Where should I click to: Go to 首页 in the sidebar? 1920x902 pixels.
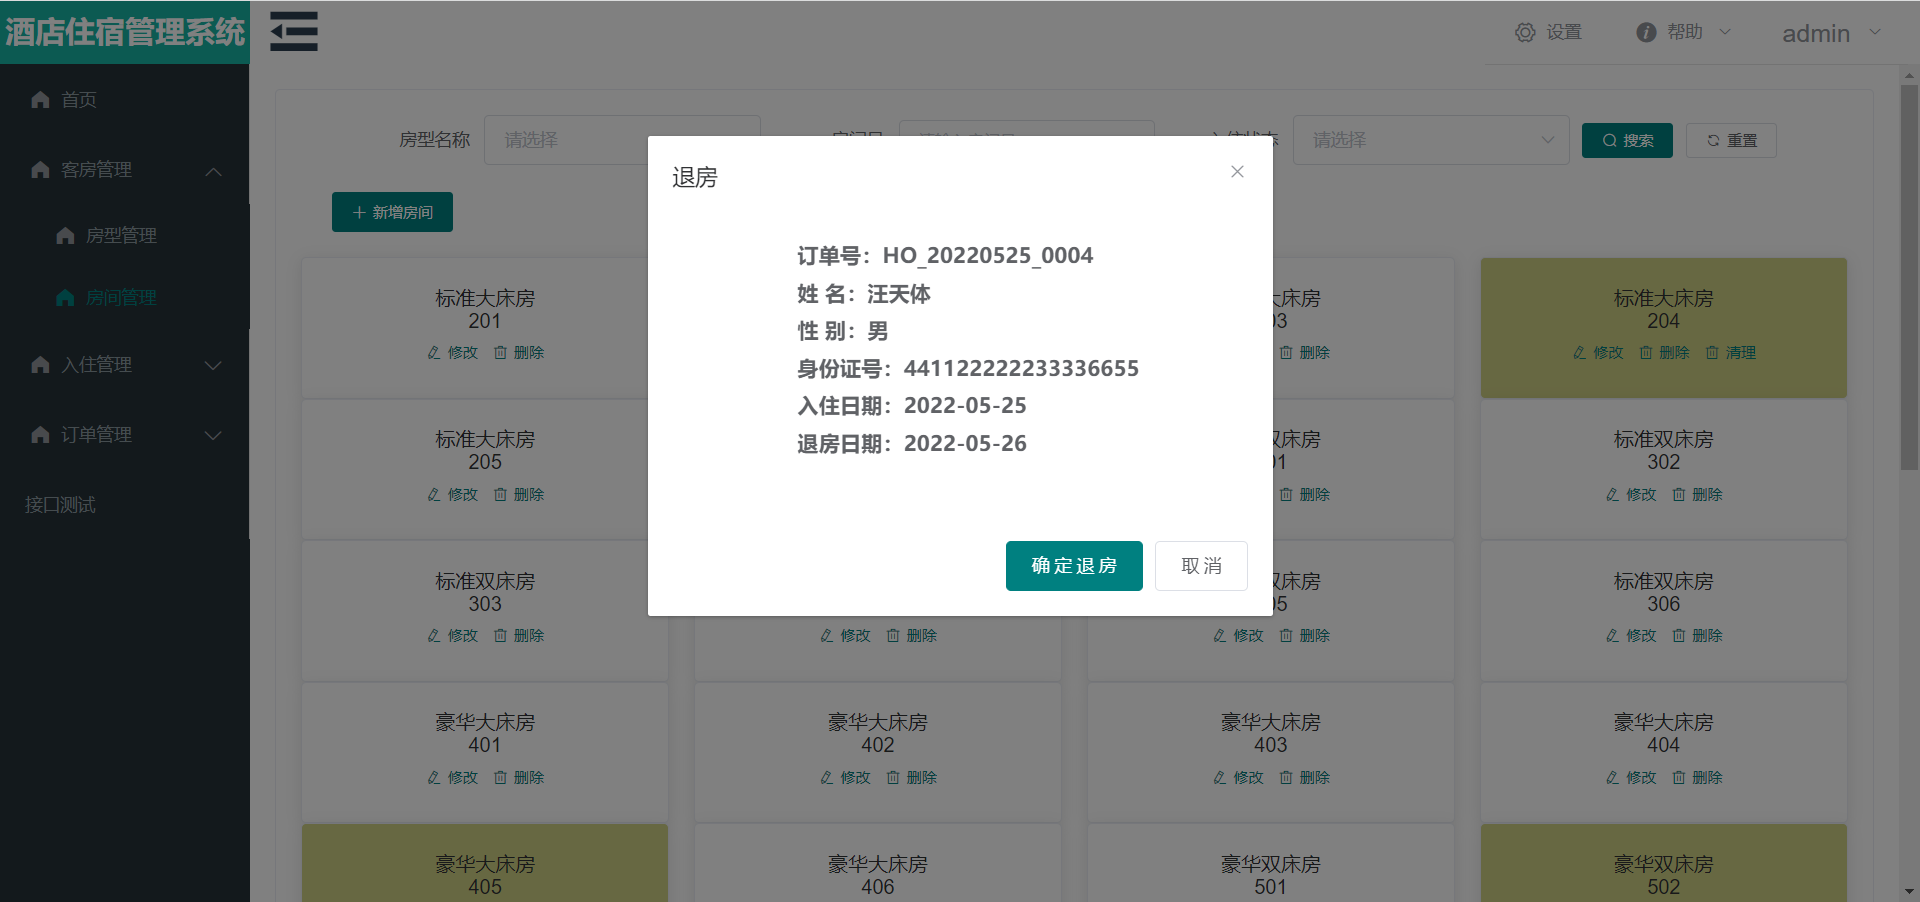(125, 100)
